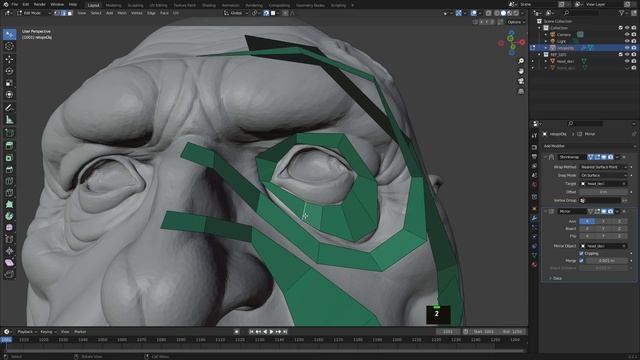Select the Add Cube tool
This screenshot has width=640, height=360.
[x=9, y=133]
